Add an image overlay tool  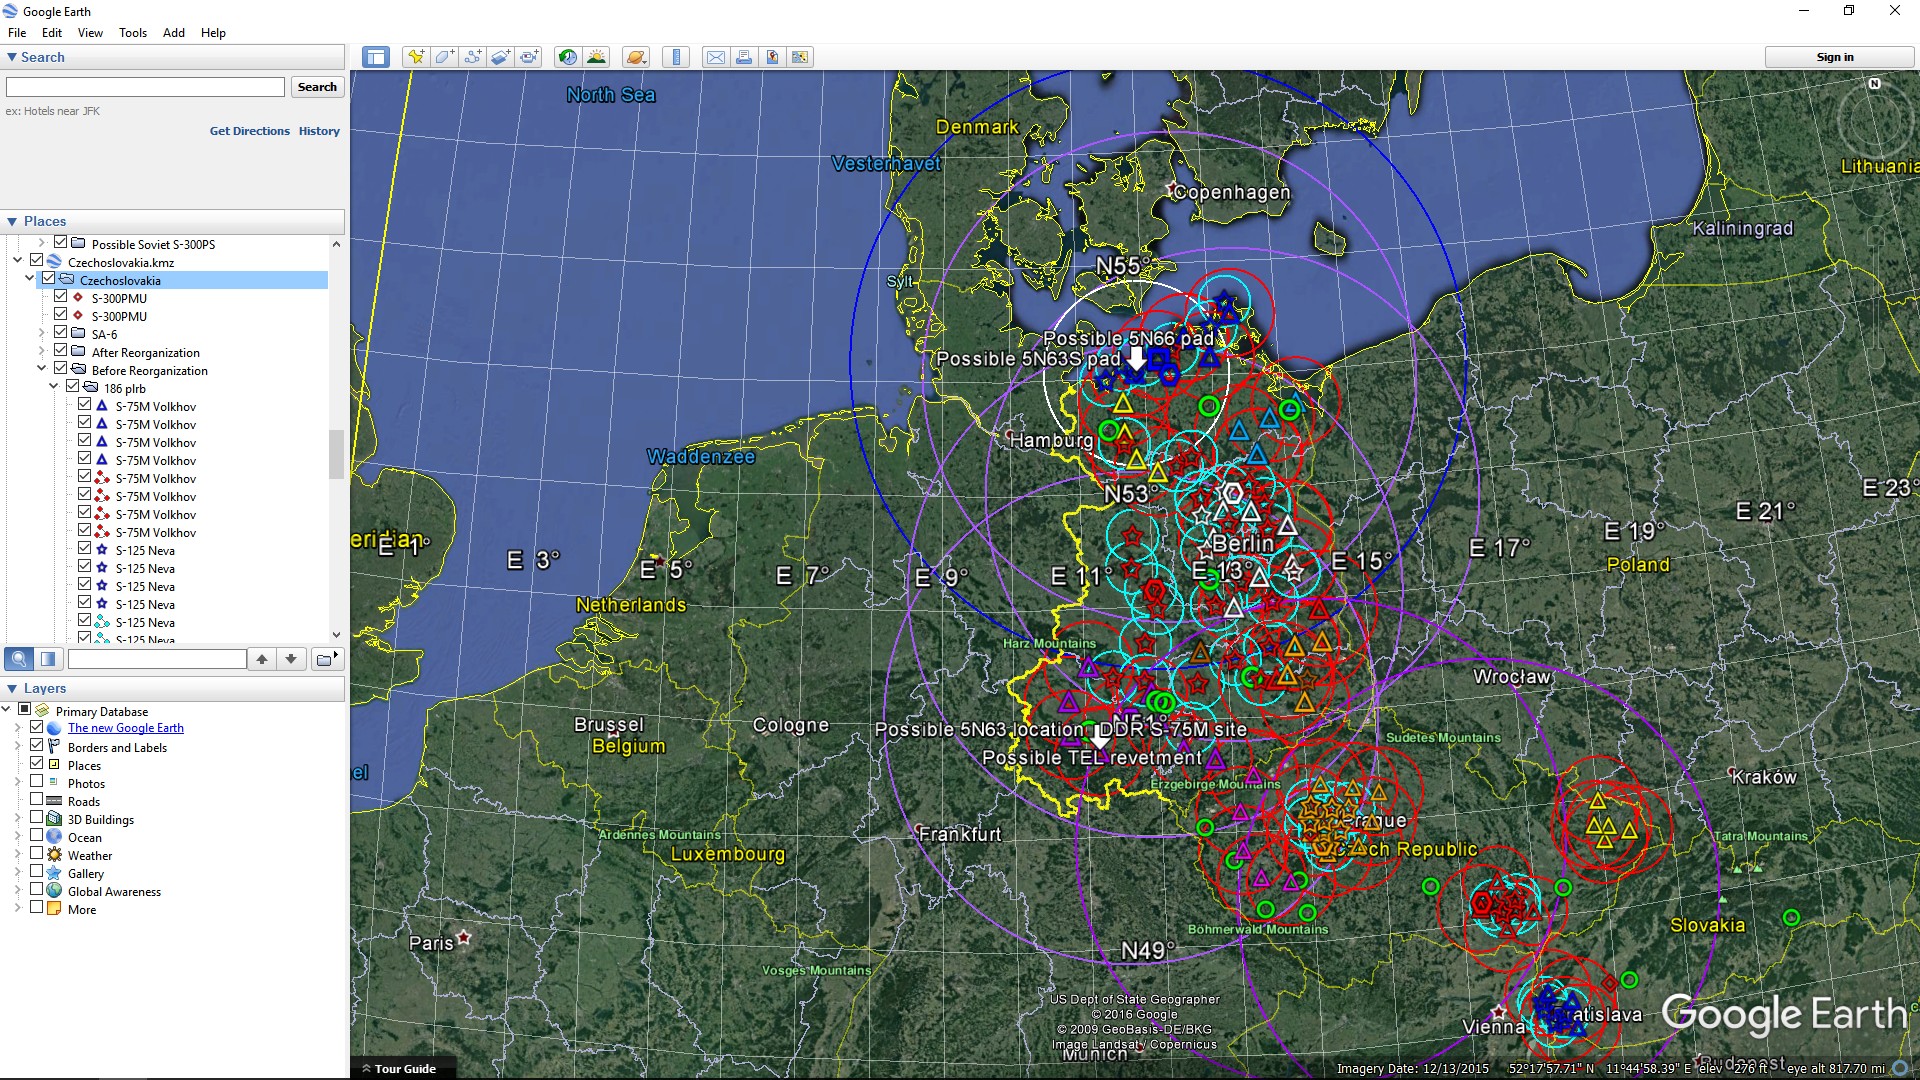[x=500, y=57]
